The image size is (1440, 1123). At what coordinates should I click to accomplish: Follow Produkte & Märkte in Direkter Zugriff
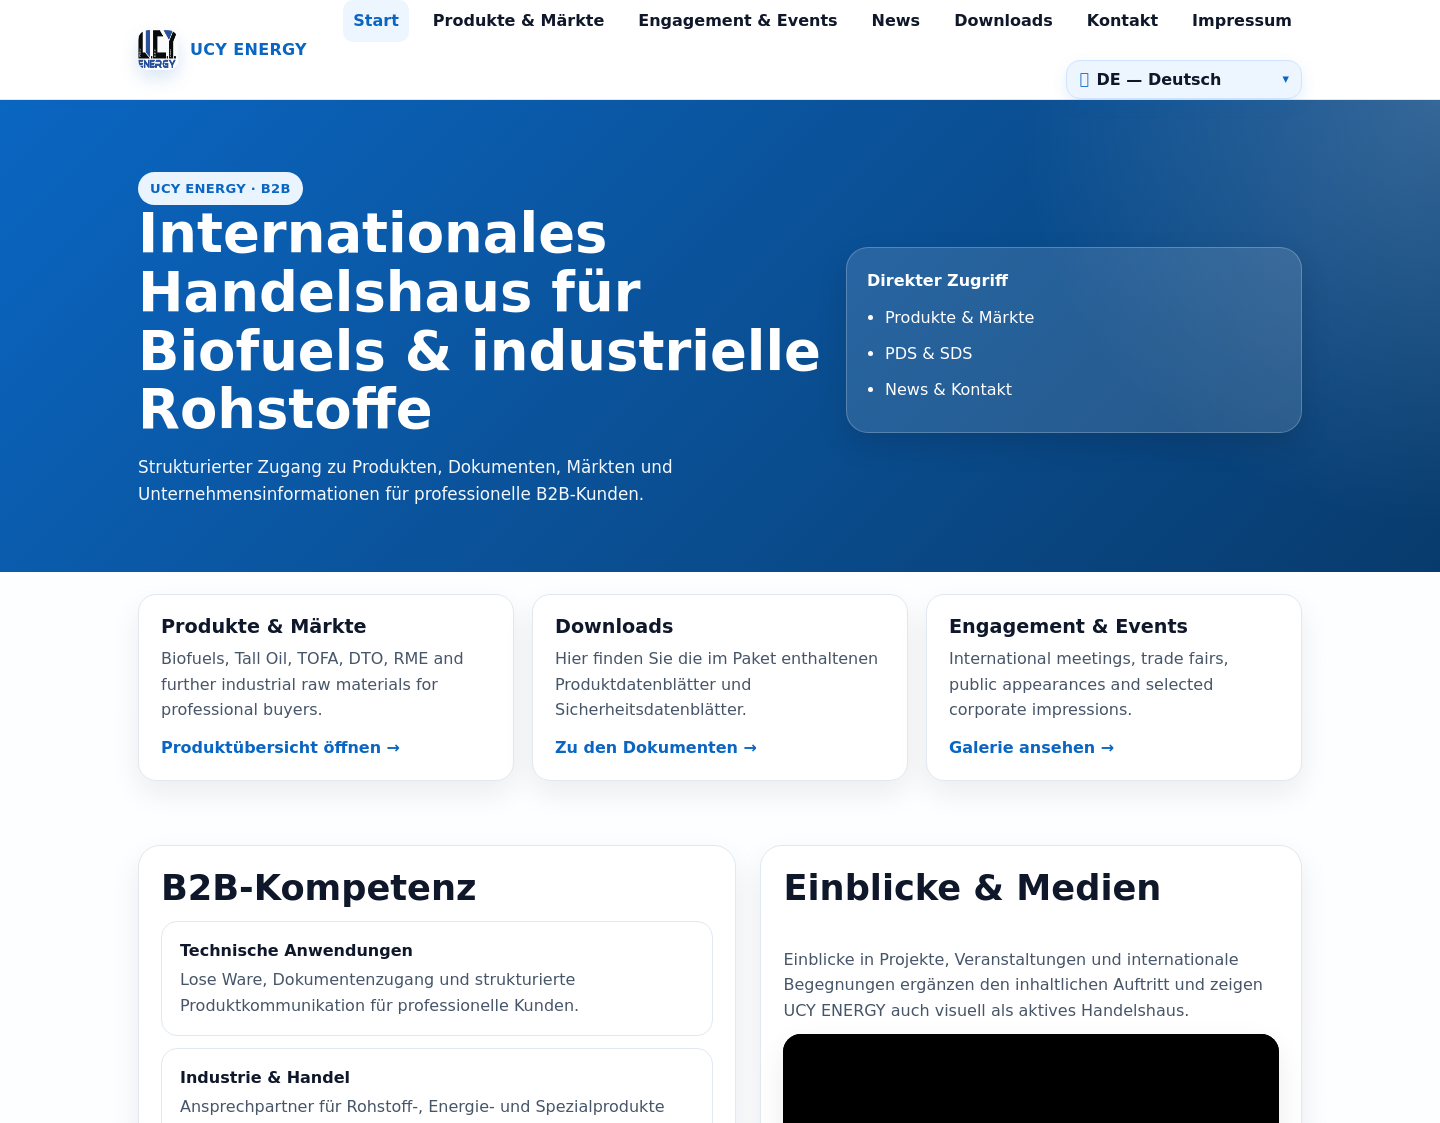[x=959, y=317]
